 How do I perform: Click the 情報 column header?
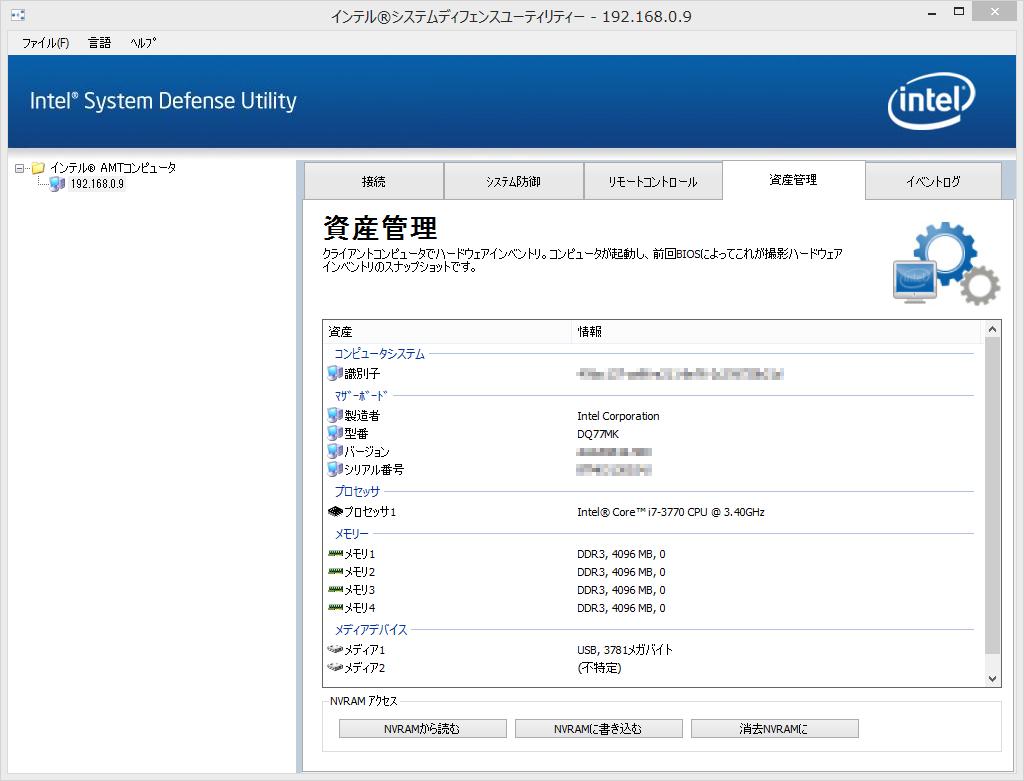point(777,332)
